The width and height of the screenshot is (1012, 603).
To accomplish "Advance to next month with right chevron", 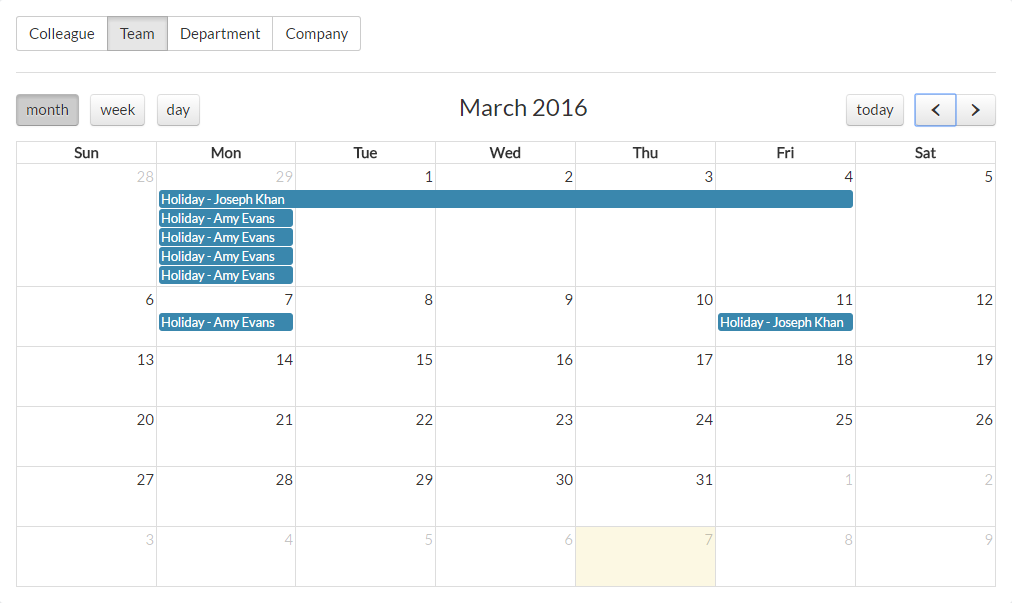I will 975,110.
